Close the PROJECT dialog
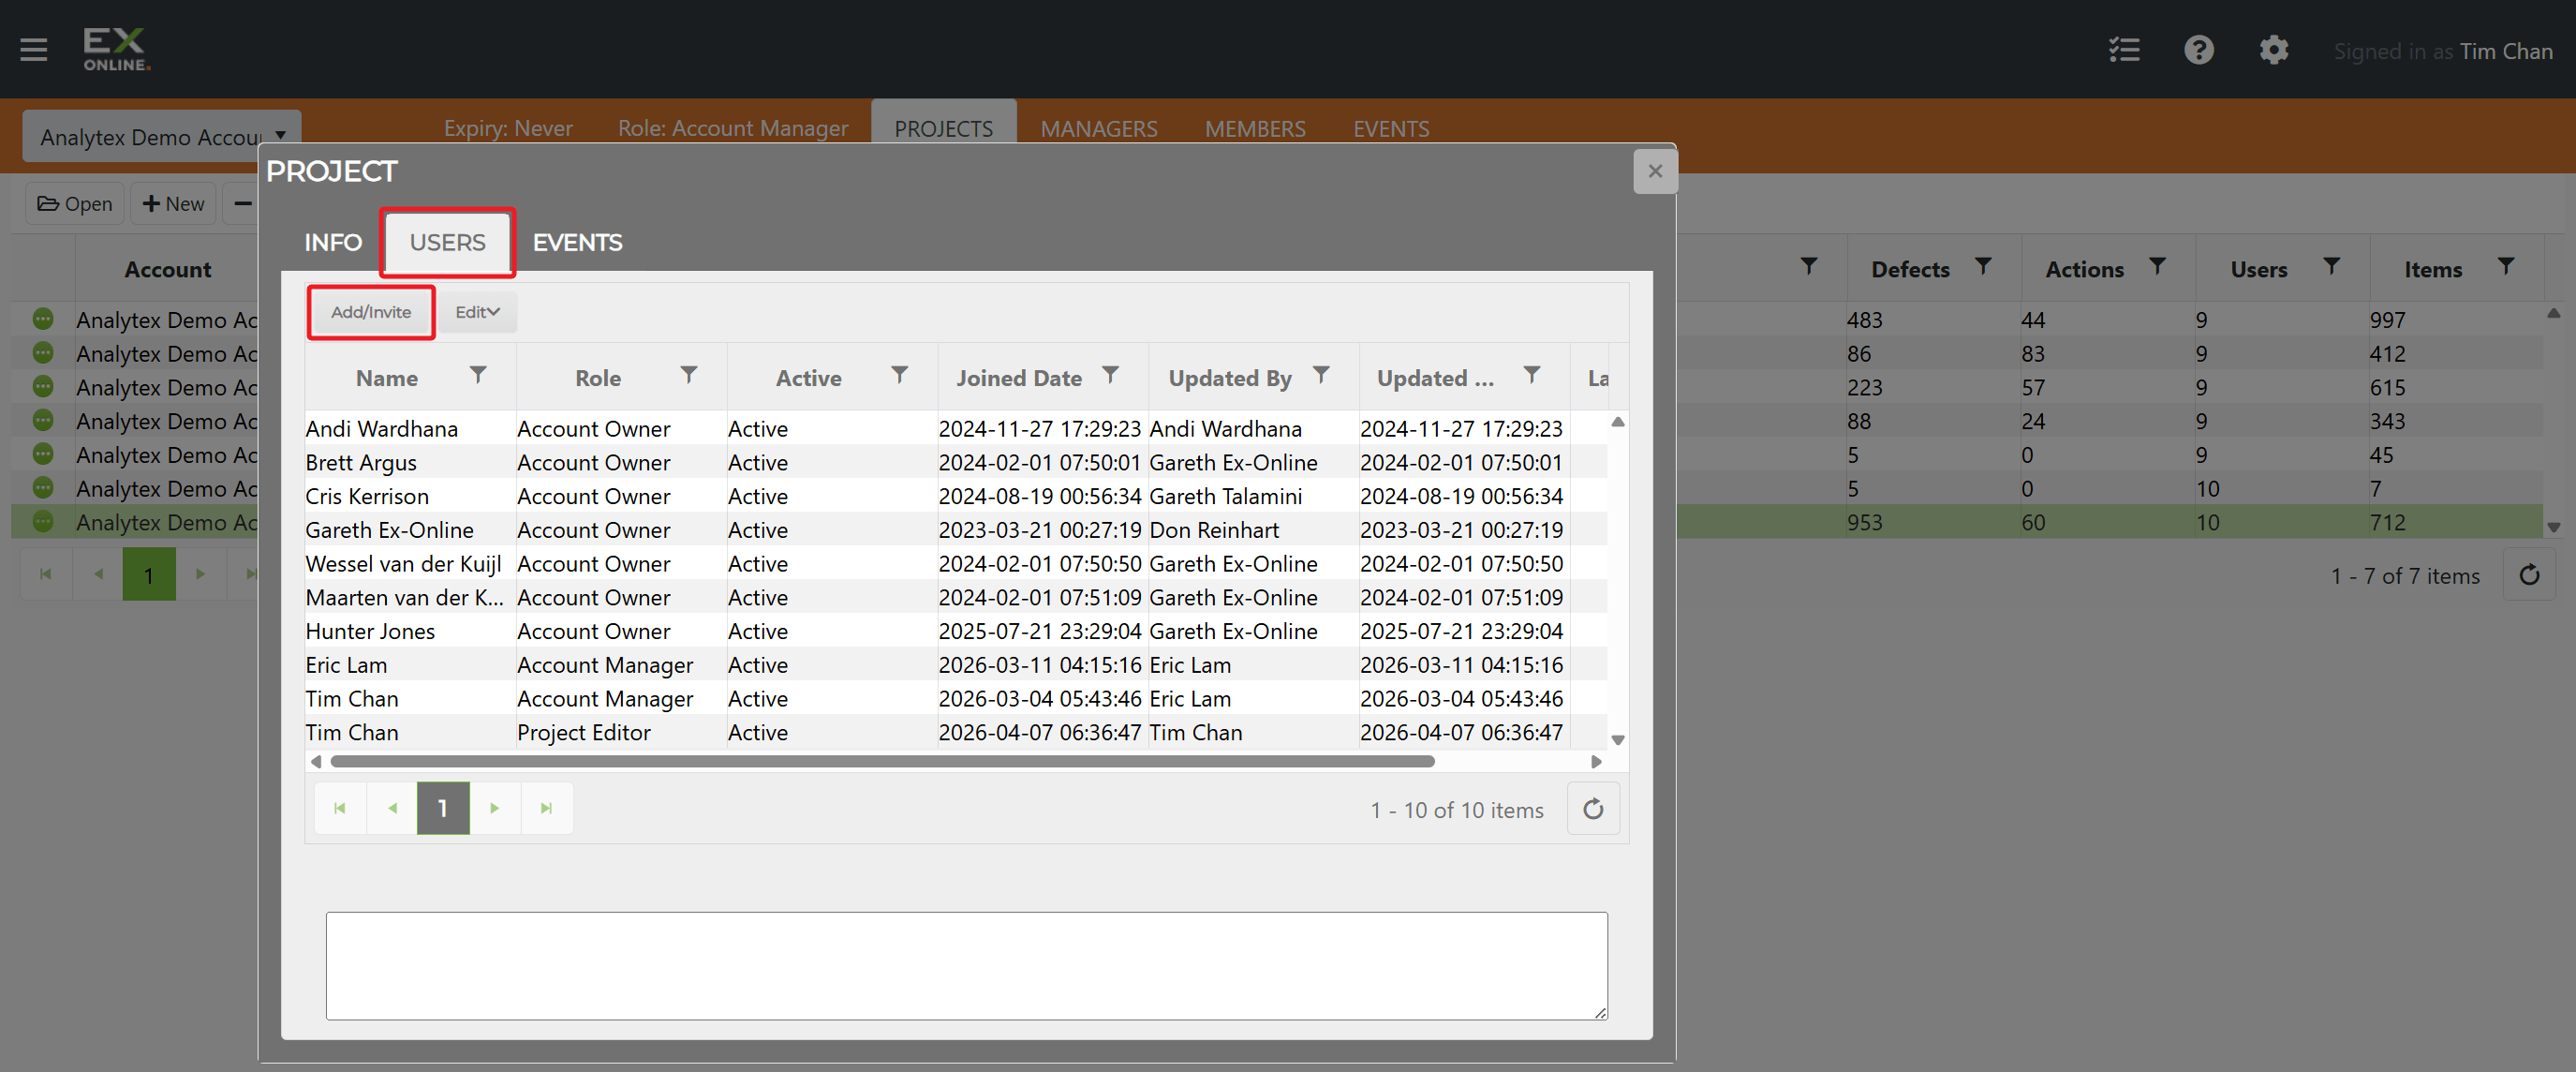This screenshot has height=1072, width=2576. pyautogui.click(x=1655, y=171)
